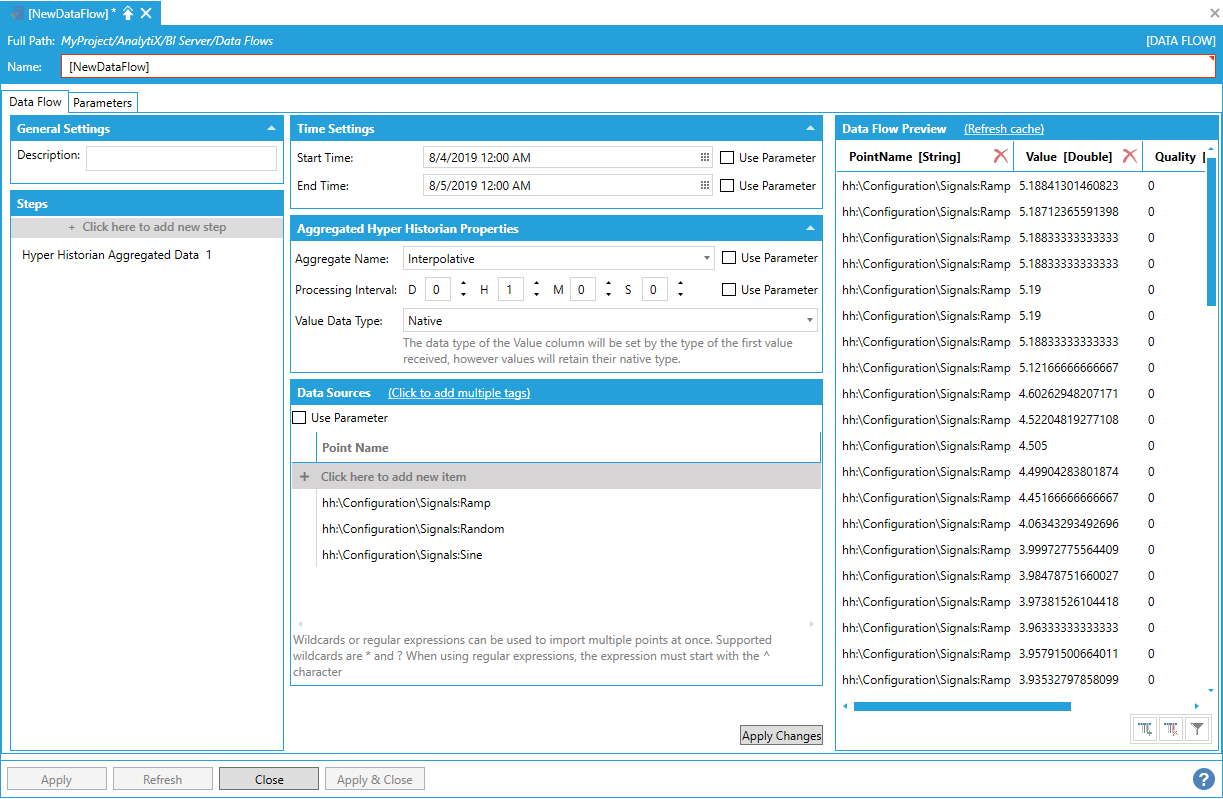This screenshot has height=799, width=1223.
Task: Click the filter funnel icon
Action: pos(1196,730)
